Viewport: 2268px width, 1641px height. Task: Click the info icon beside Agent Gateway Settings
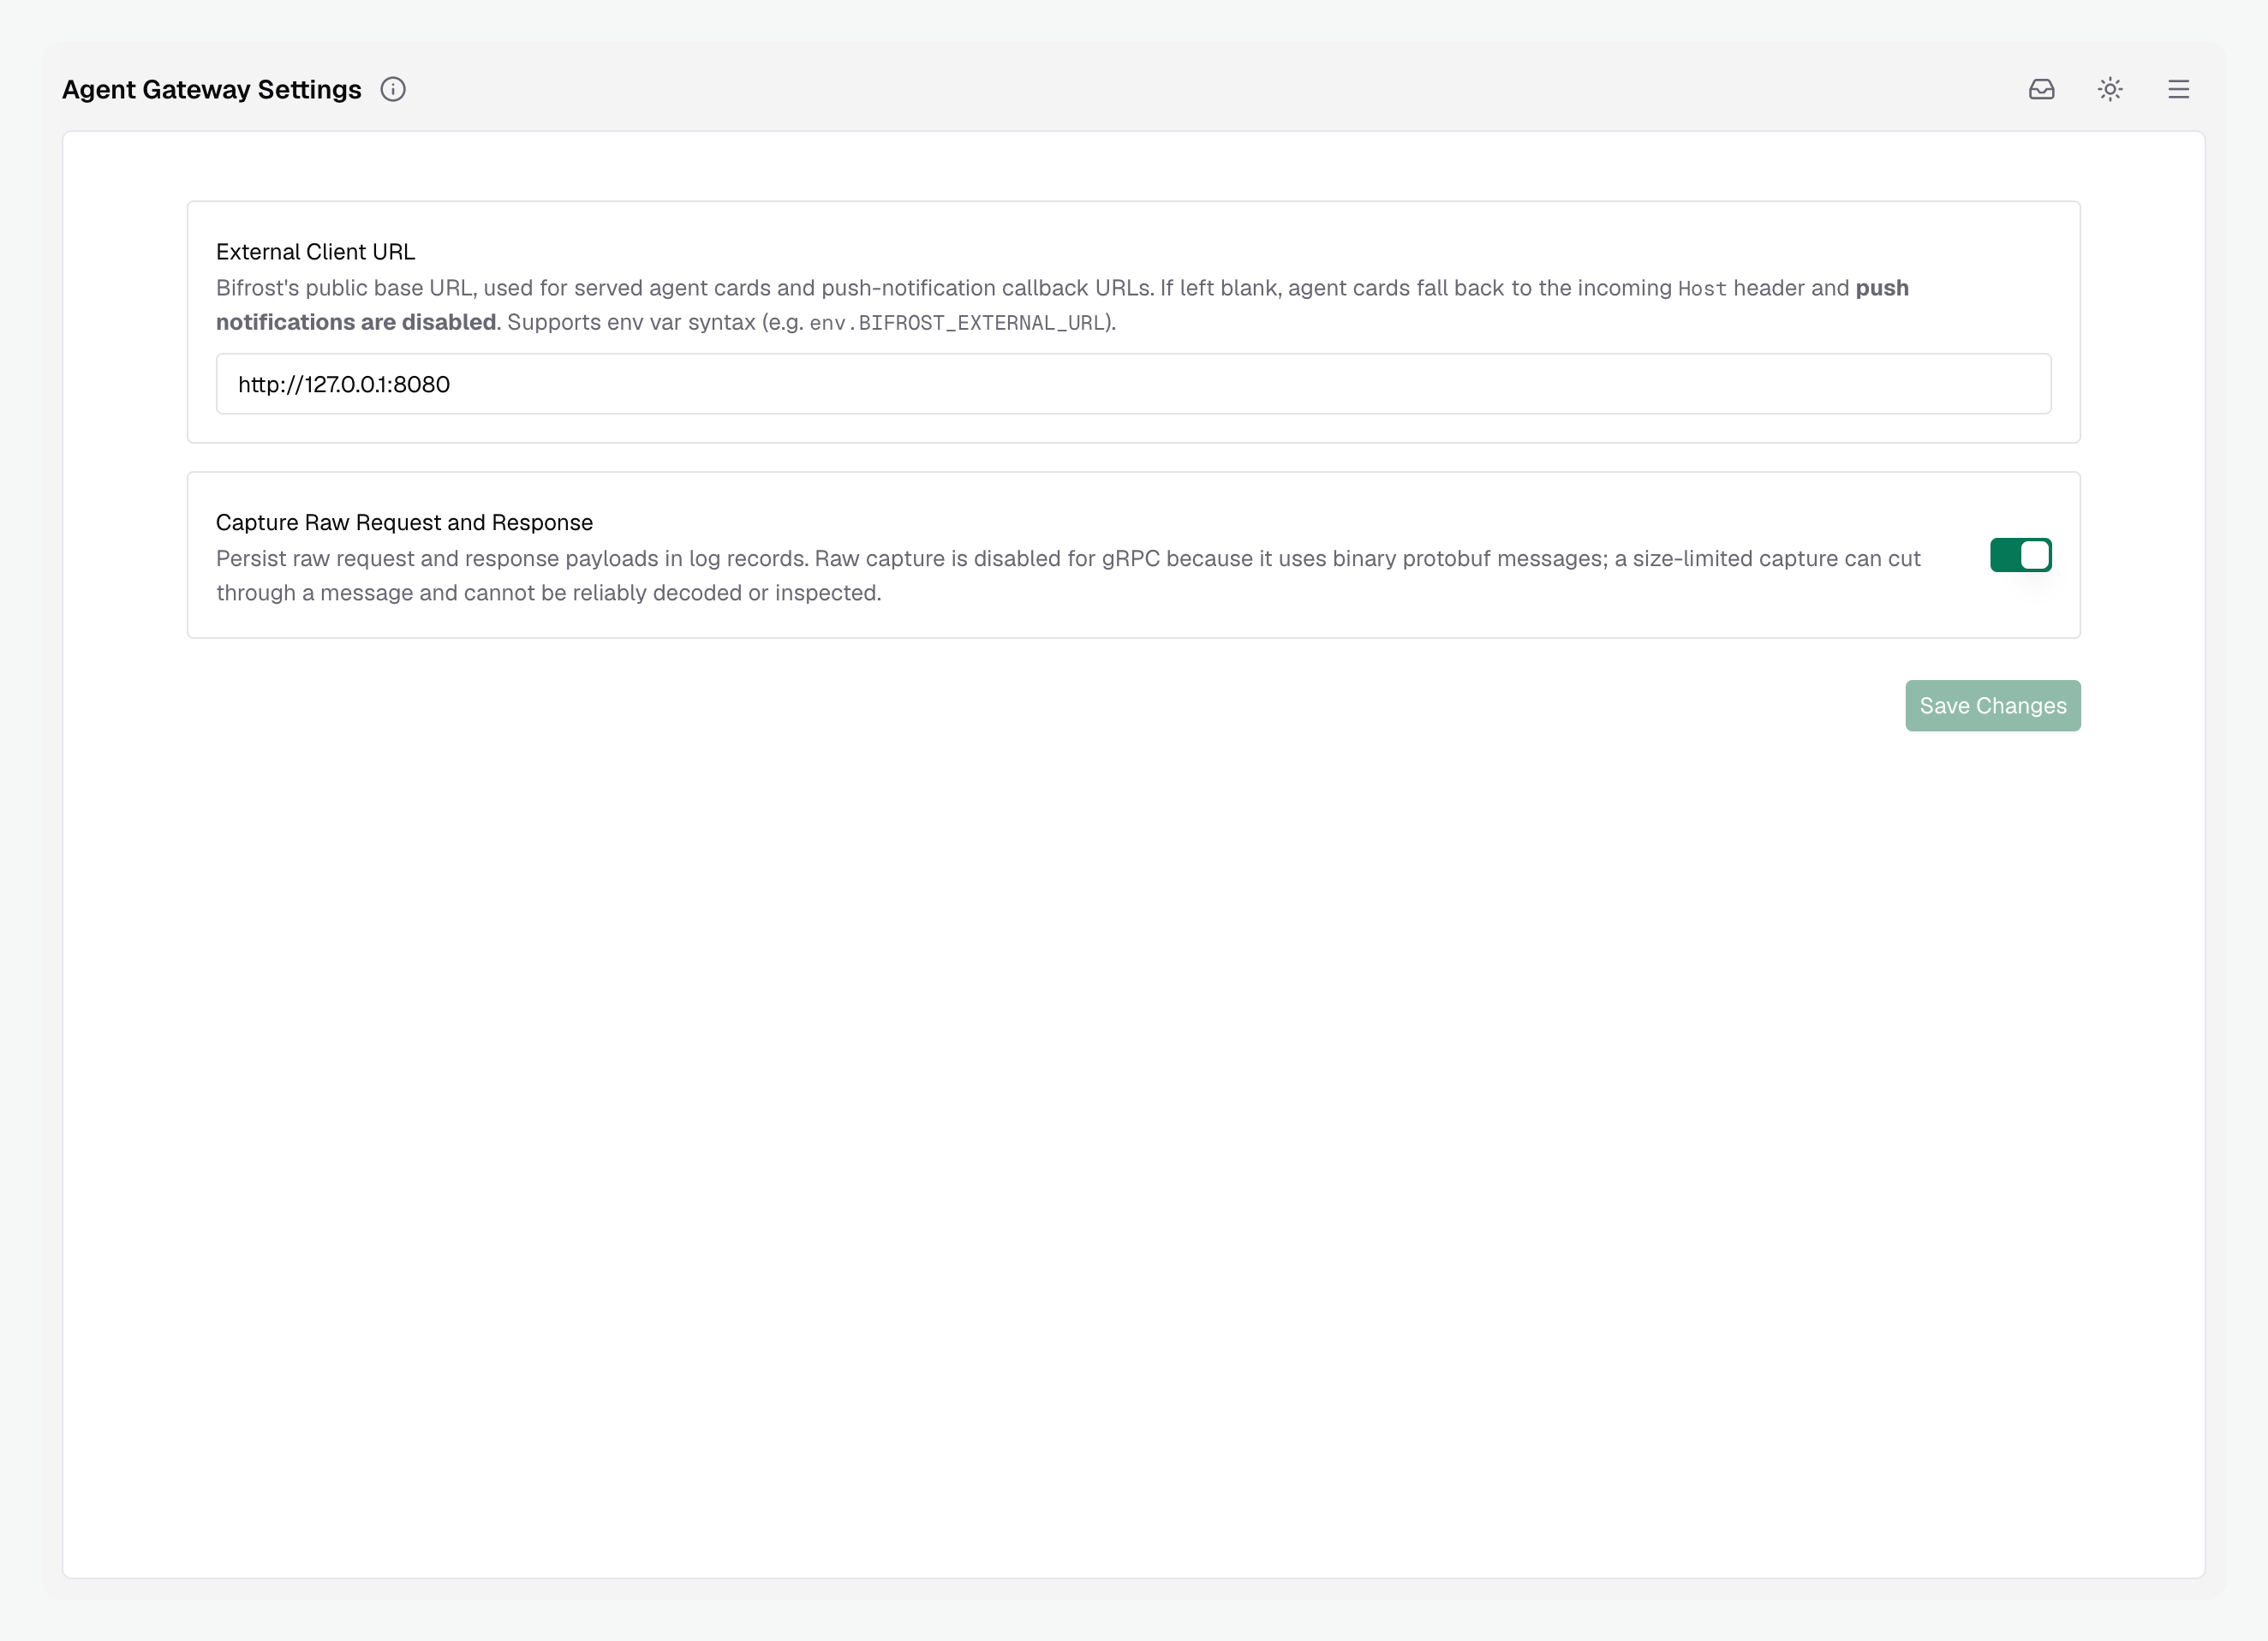pos(393,89)
